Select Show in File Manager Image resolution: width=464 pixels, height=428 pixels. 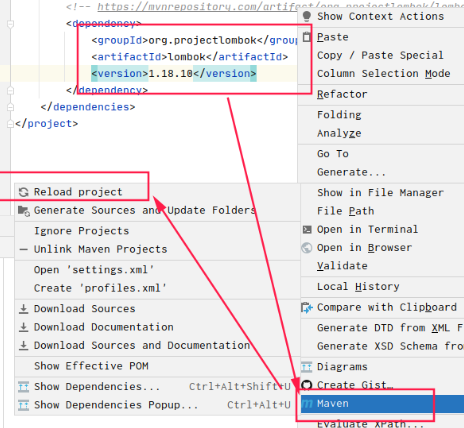point(382,193)
